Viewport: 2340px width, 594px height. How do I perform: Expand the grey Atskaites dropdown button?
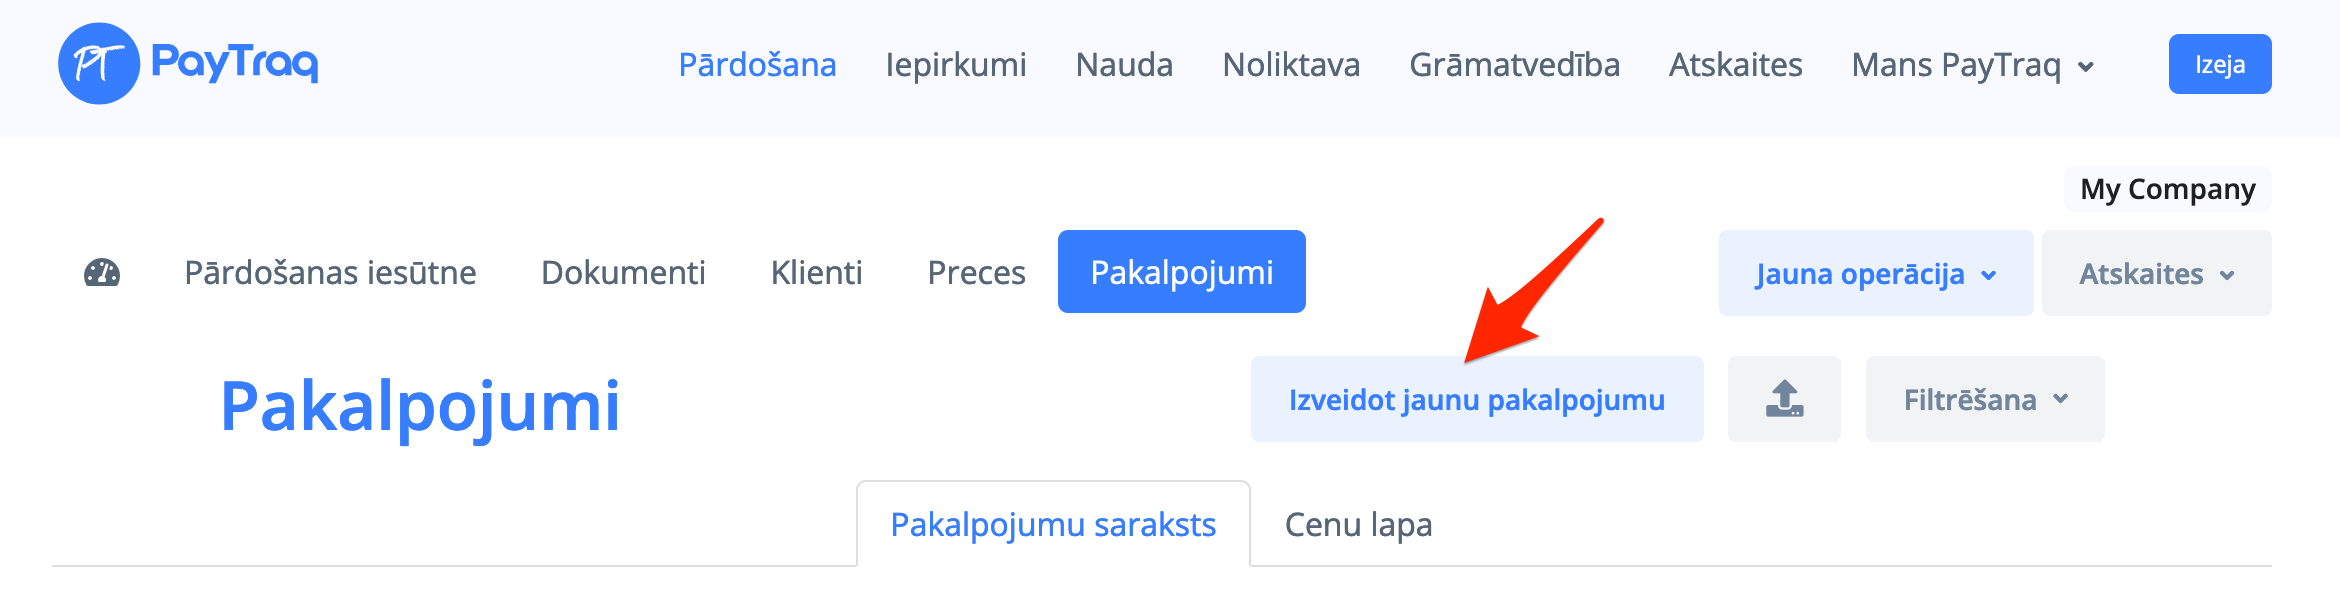[x=2156, y=274]
